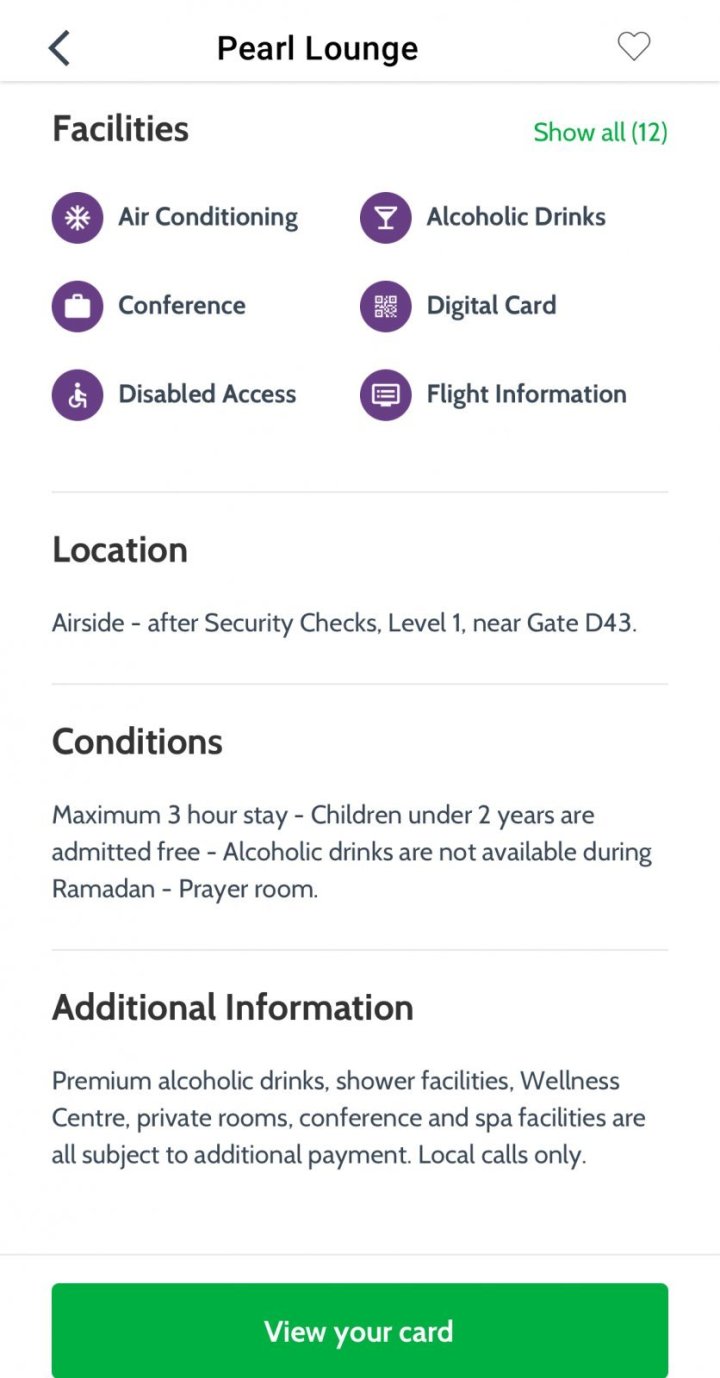Select the Conference facility label
The width and height of the screenshot is (720, 1378).
click(182, 305)
